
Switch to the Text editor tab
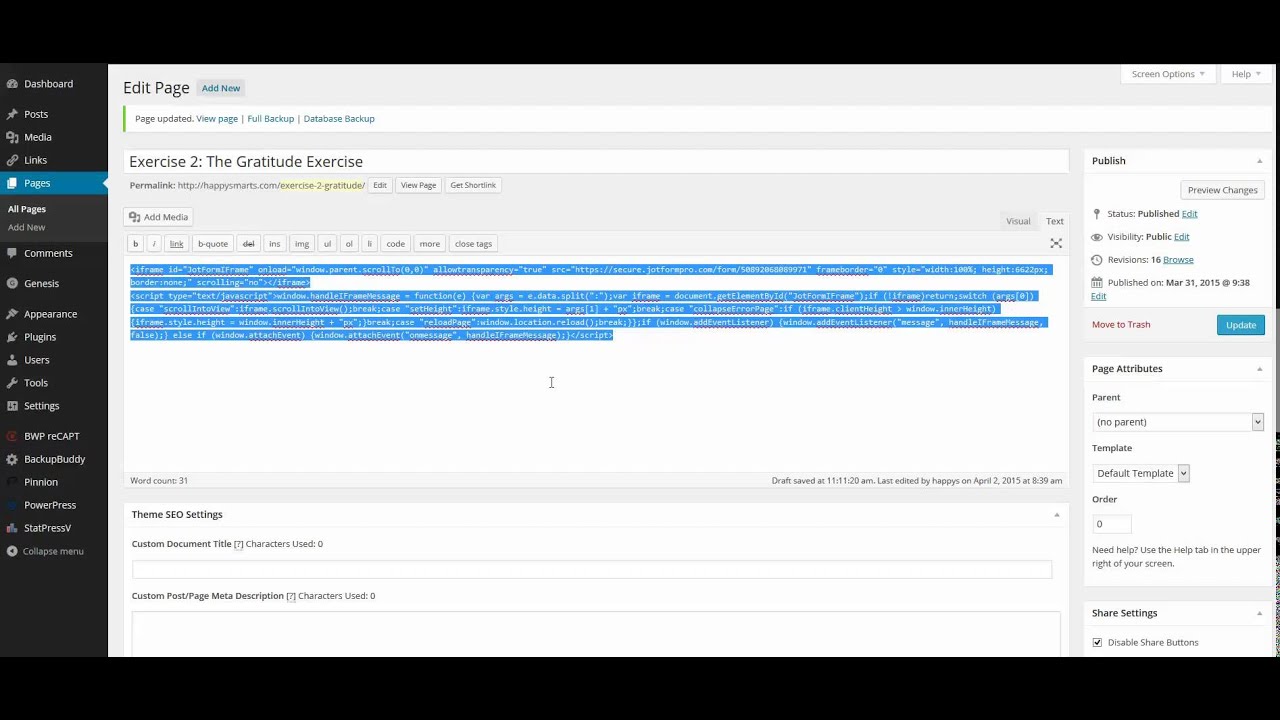[x=1055, y=221]
